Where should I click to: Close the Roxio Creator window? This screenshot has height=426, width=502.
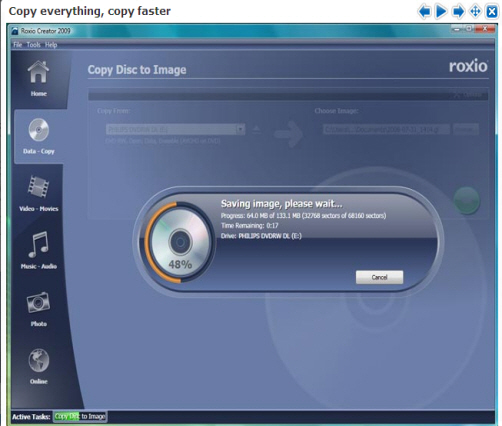click(x=485, y=29)
